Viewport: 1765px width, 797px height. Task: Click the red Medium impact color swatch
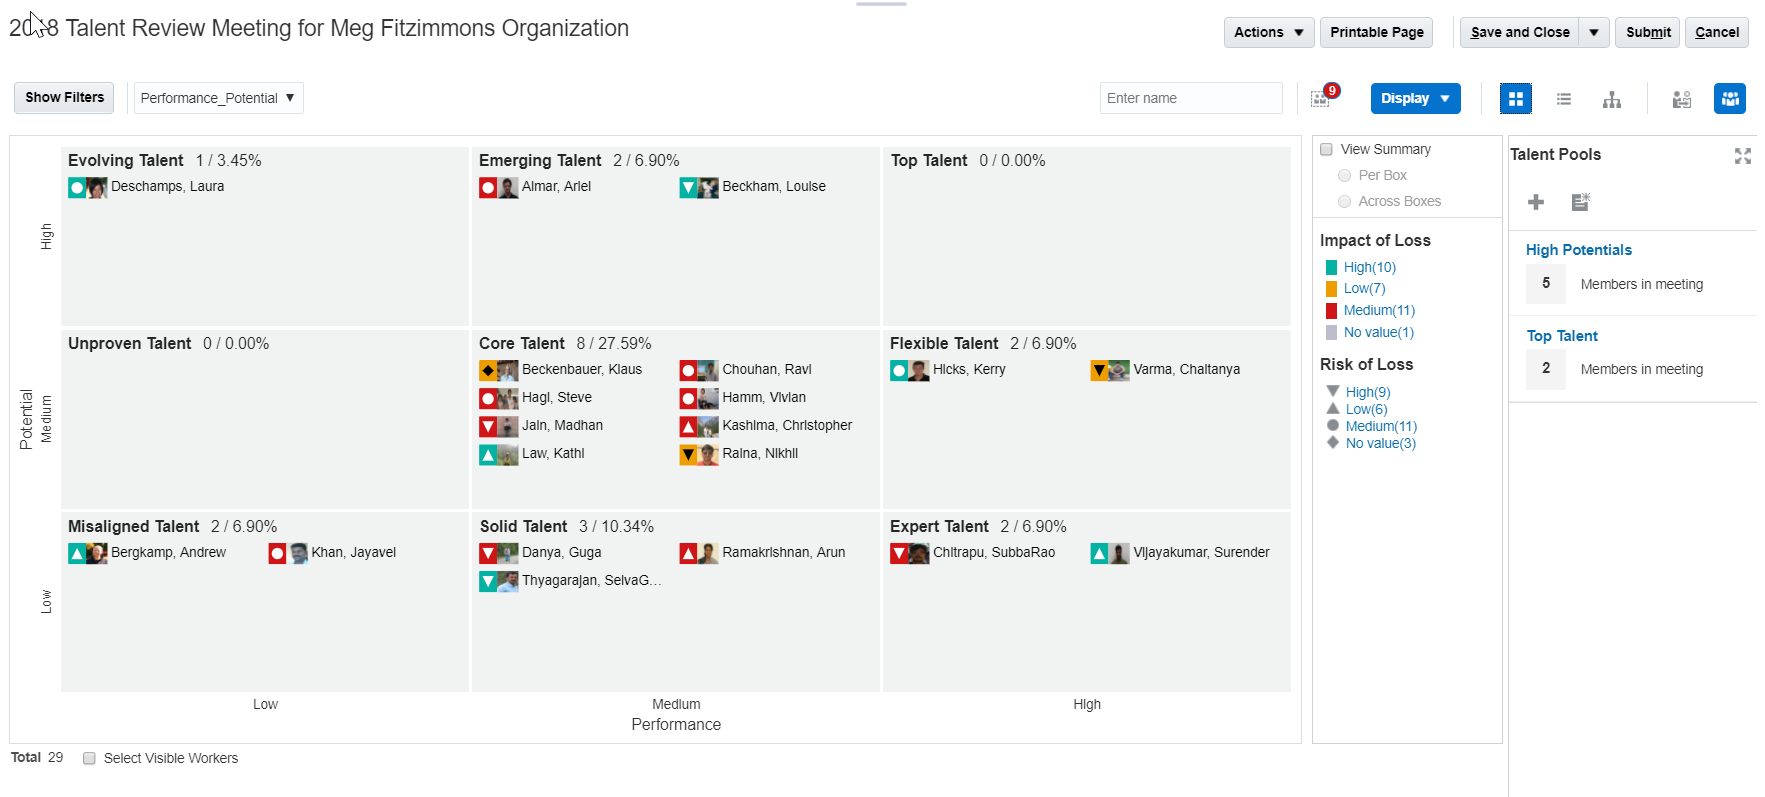1331,310
